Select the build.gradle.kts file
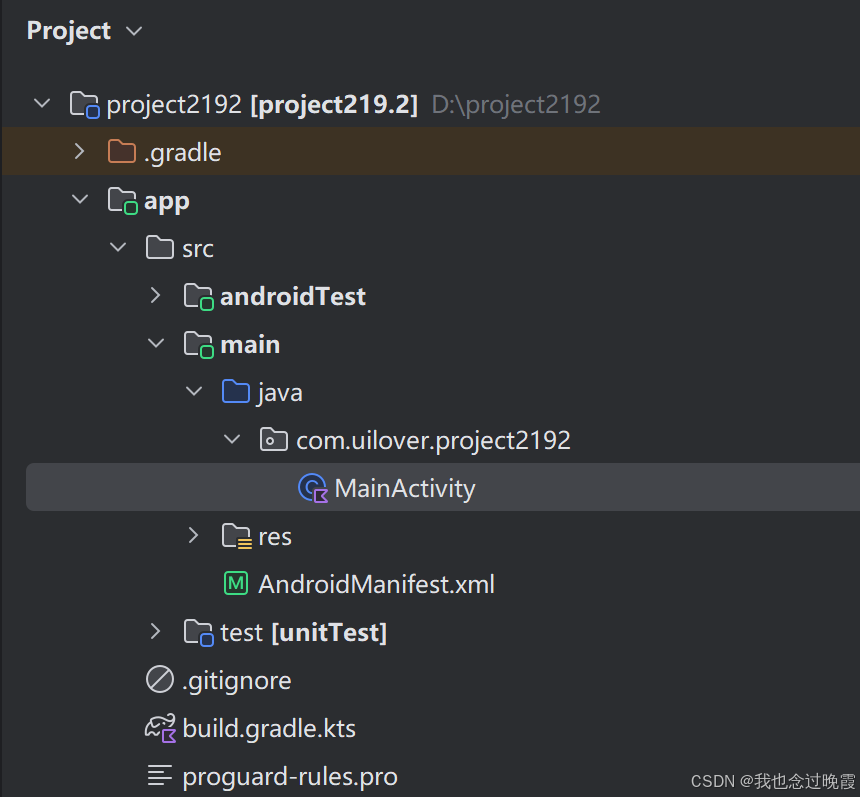This screenshot has height=797, width=860. point(269,728)
